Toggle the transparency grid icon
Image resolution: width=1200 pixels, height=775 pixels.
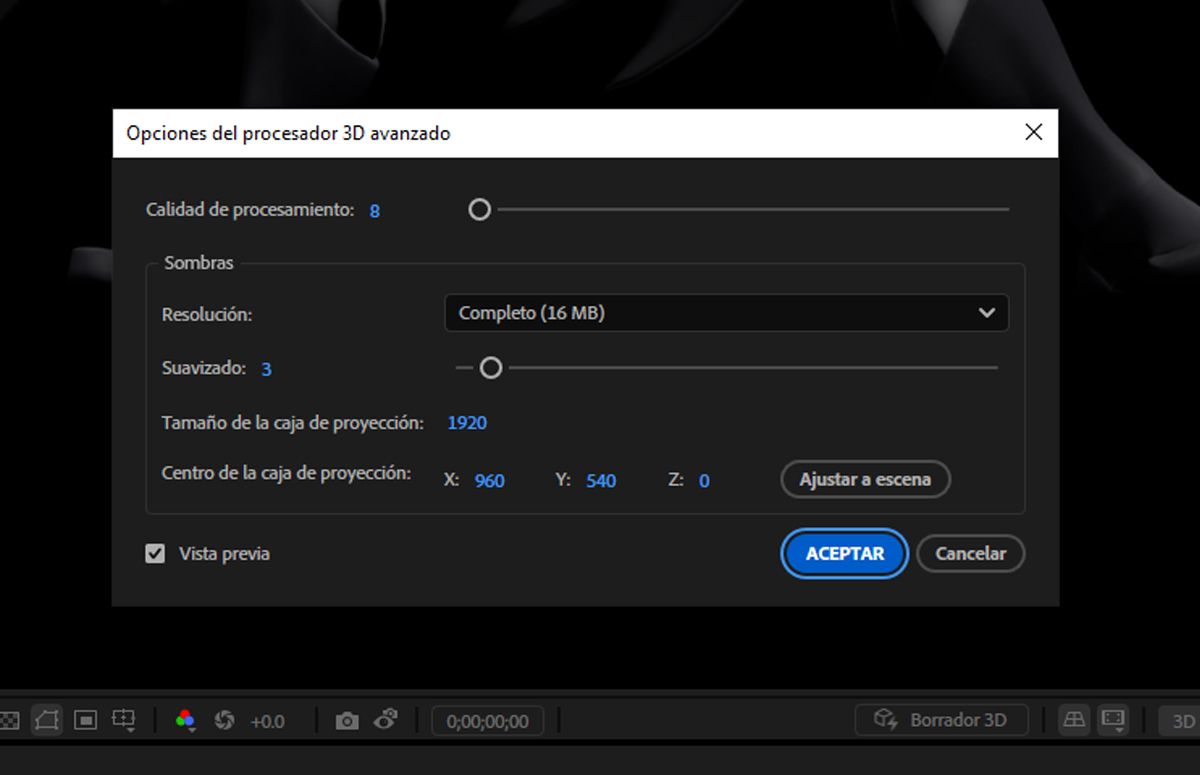click(10, 720)
